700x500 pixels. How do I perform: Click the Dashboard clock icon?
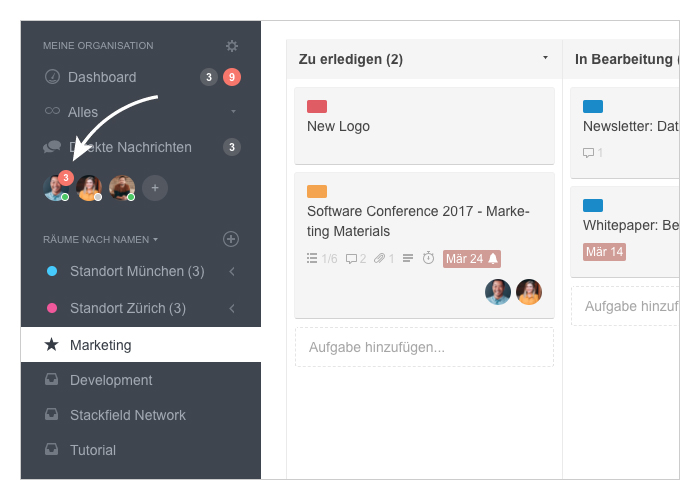52,77
